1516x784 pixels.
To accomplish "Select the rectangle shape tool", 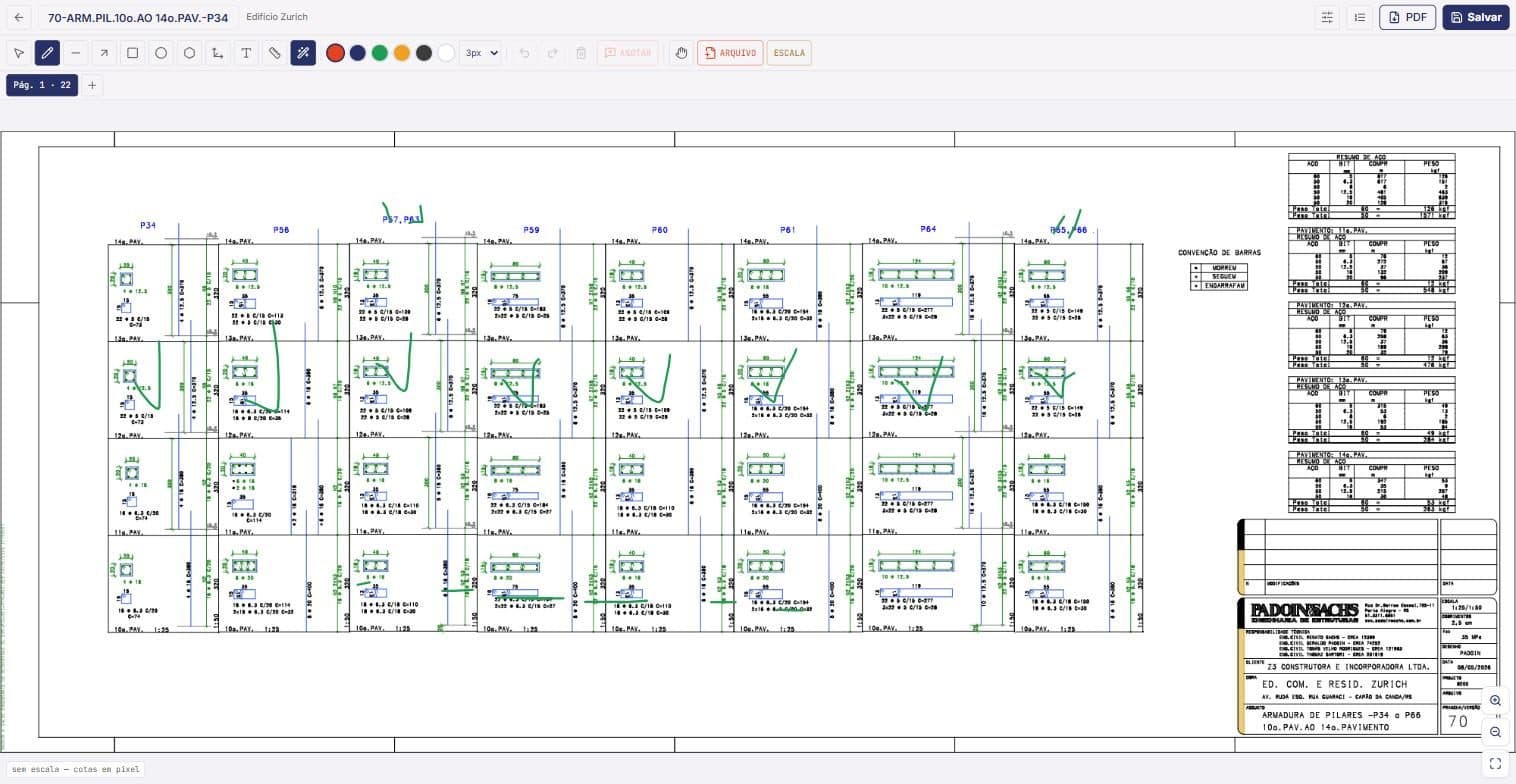I will click(132, 53).
